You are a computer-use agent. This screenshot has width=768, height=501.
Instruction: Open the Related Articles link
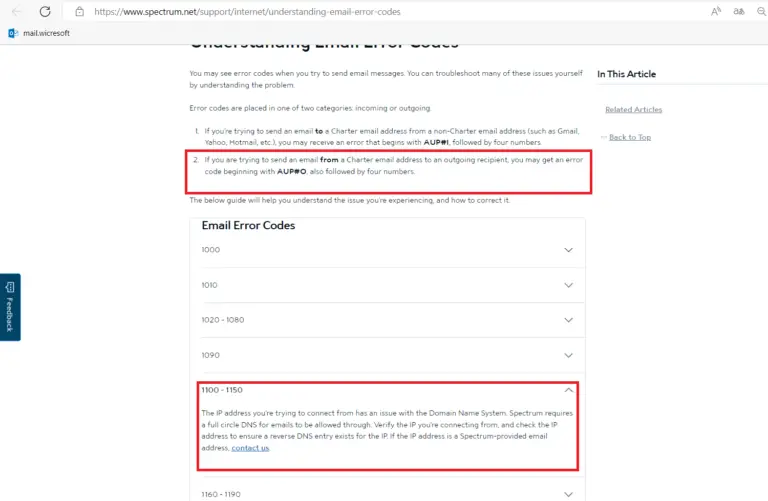tap(633, 109)
